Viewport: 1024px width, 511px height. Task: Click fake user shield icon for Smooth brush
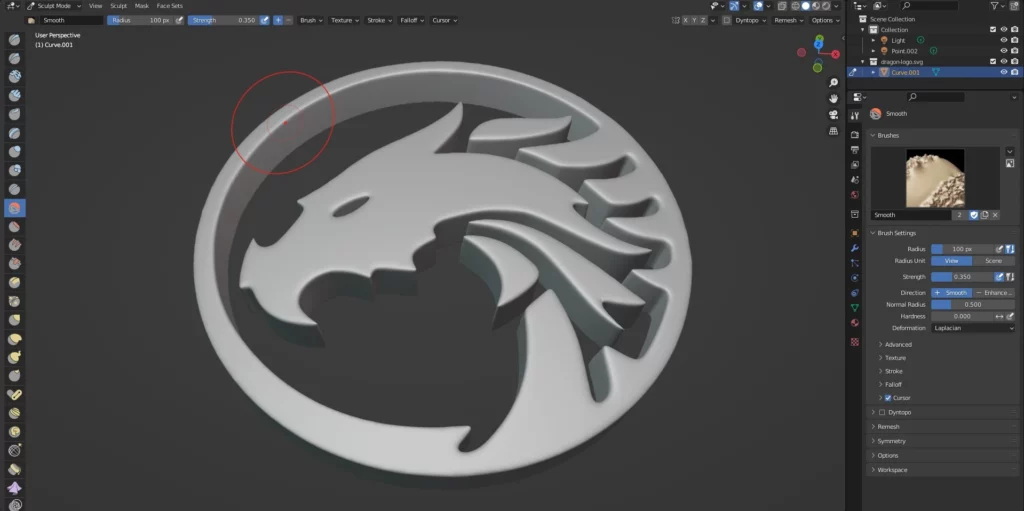[973, 215]
